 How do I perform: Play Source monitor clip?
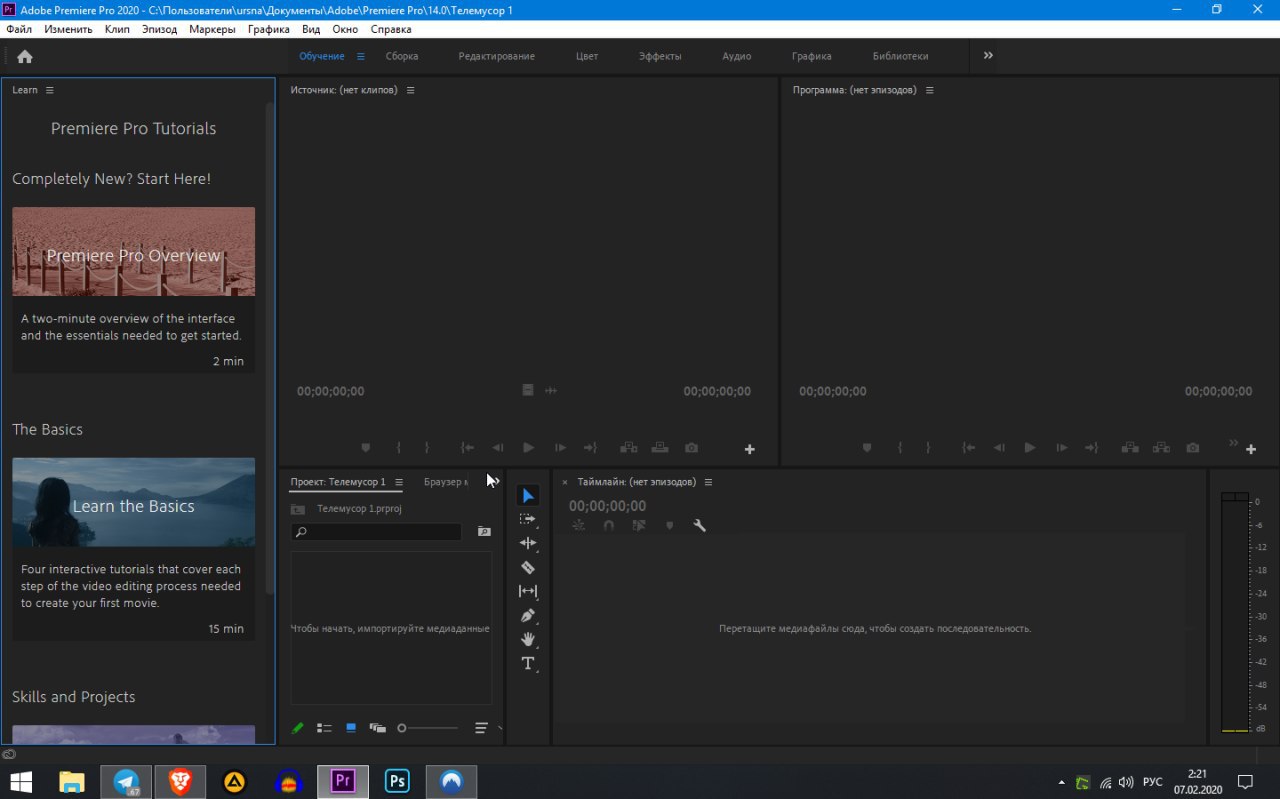click(x=529, y=448)
